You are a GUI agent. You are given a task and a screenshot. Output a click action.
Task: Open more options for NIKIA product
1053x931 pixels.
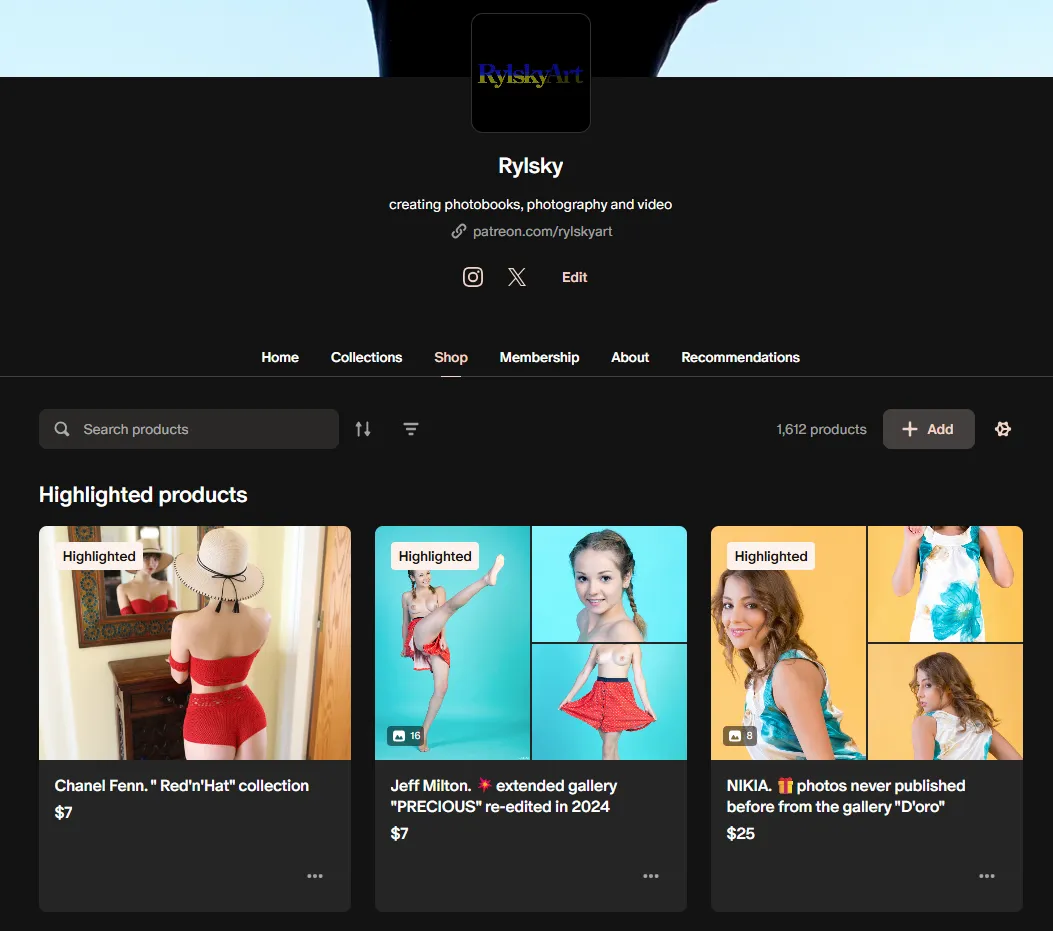coord(987,876)
